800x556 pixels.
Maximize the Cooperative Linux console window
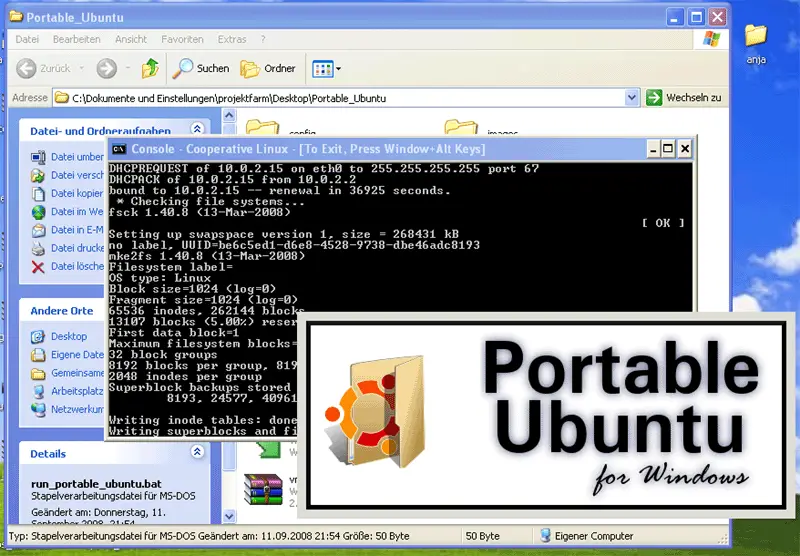(x=667, y=149)
